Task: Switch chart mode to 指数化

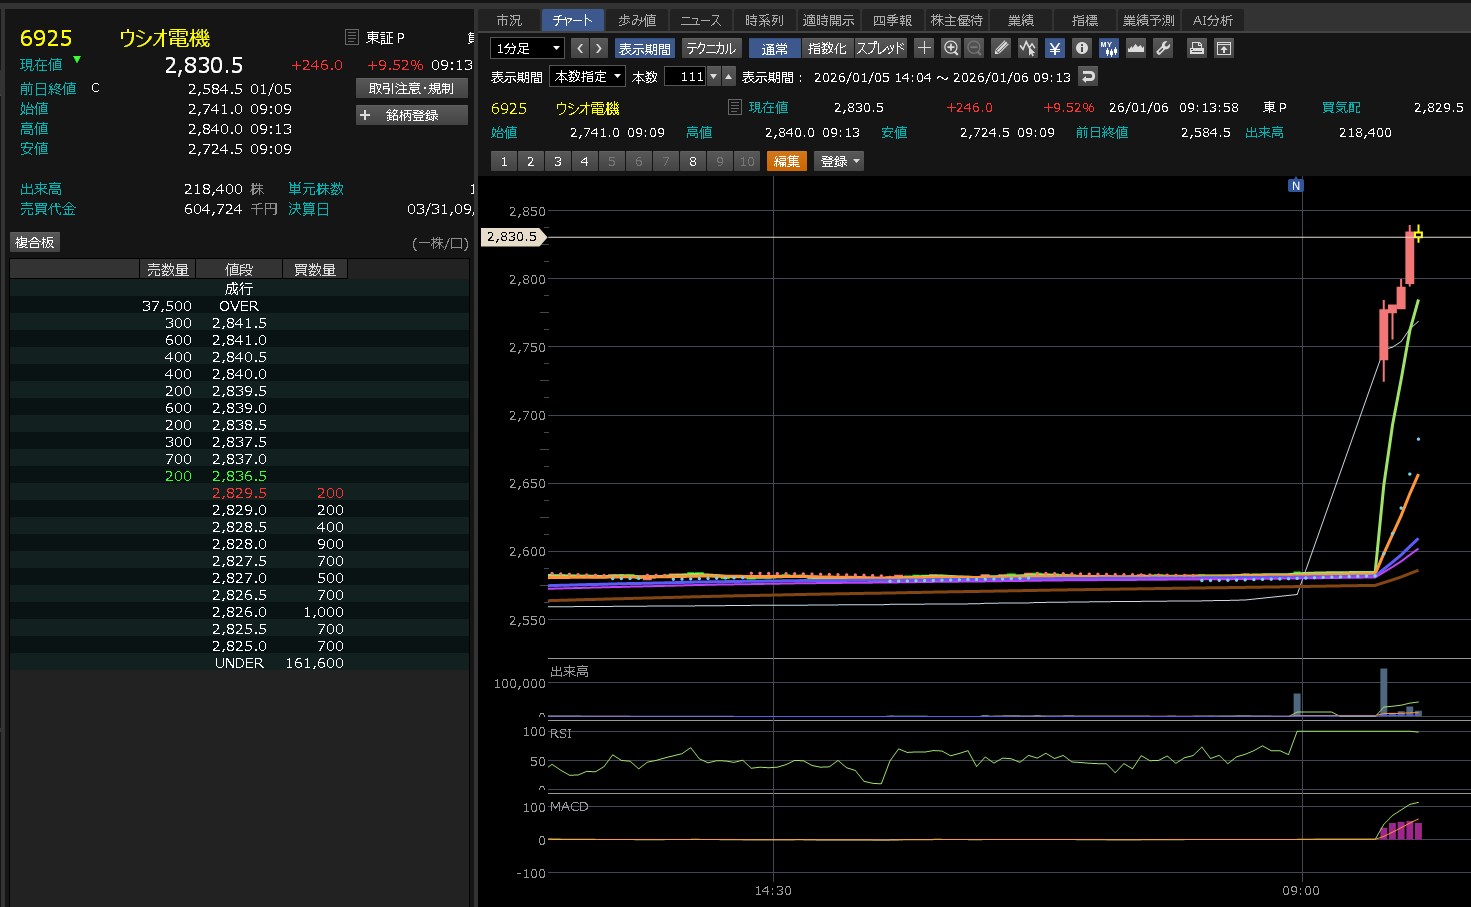Action: (x=827, y=48)
